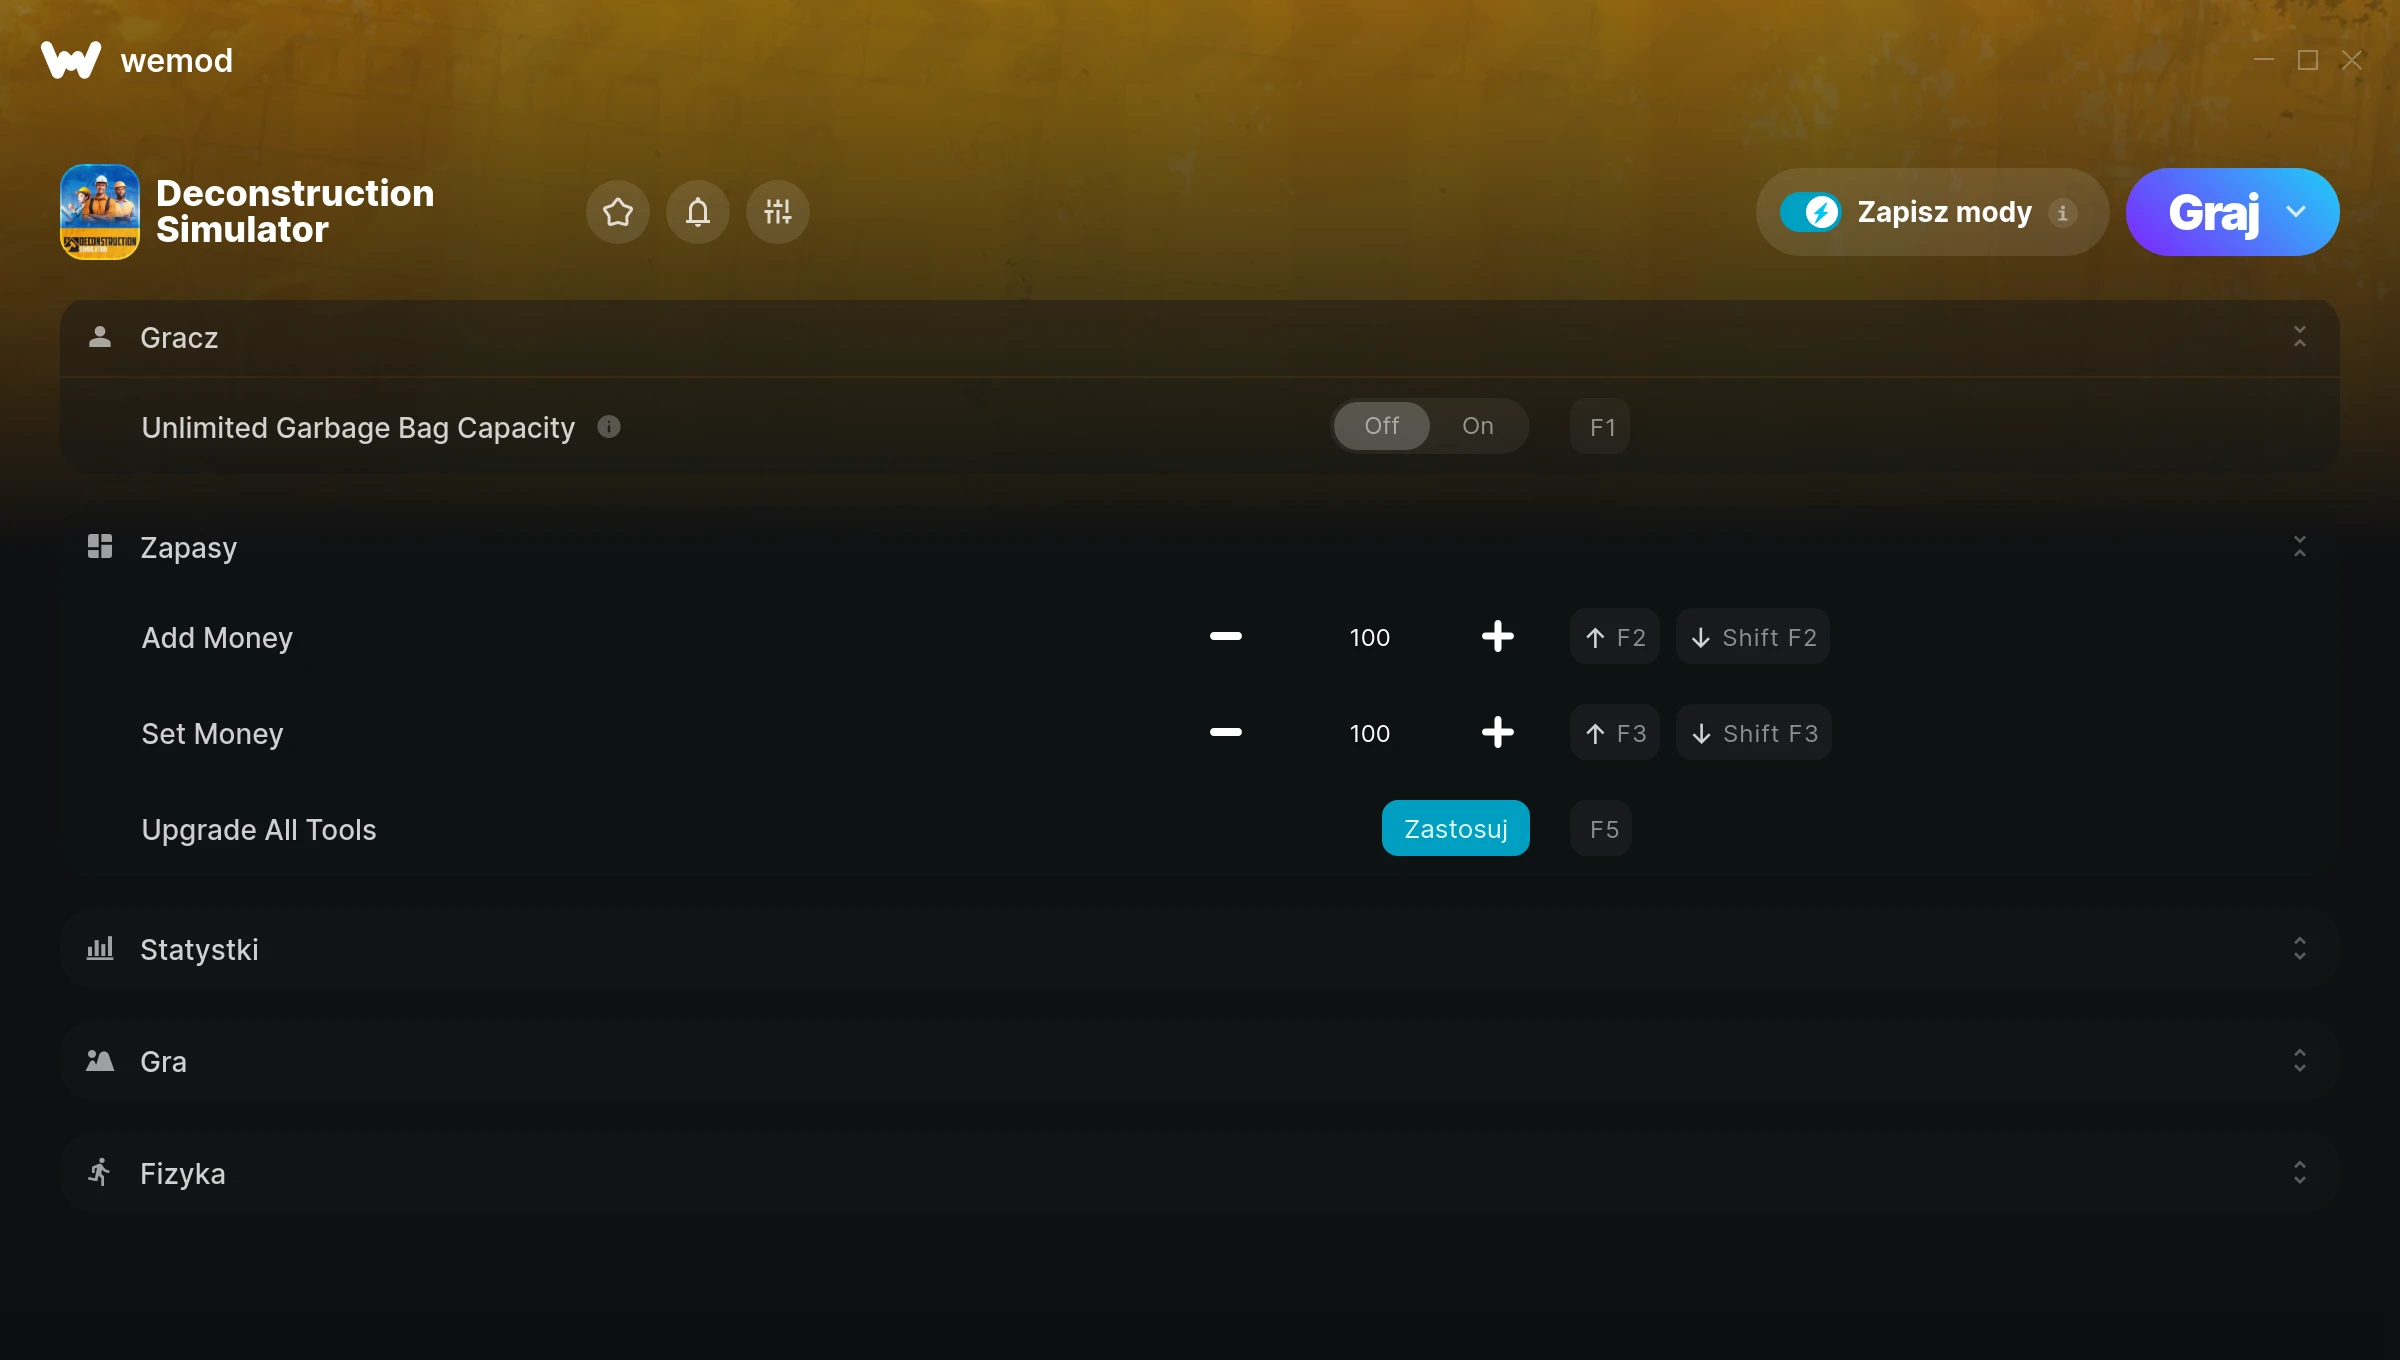Collapse the Zapasy section
Viewport: 2400px width, 1360px height.
[2299, 546]
